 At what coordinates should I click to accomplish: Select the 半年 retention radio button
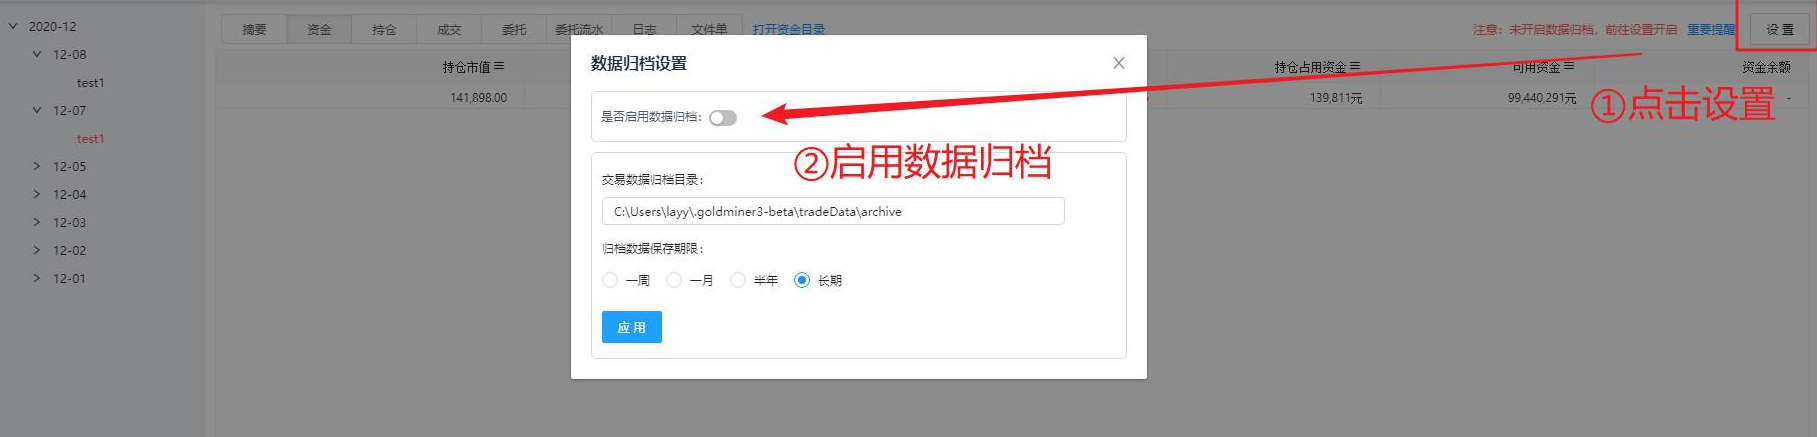click(x=738, y=280)
